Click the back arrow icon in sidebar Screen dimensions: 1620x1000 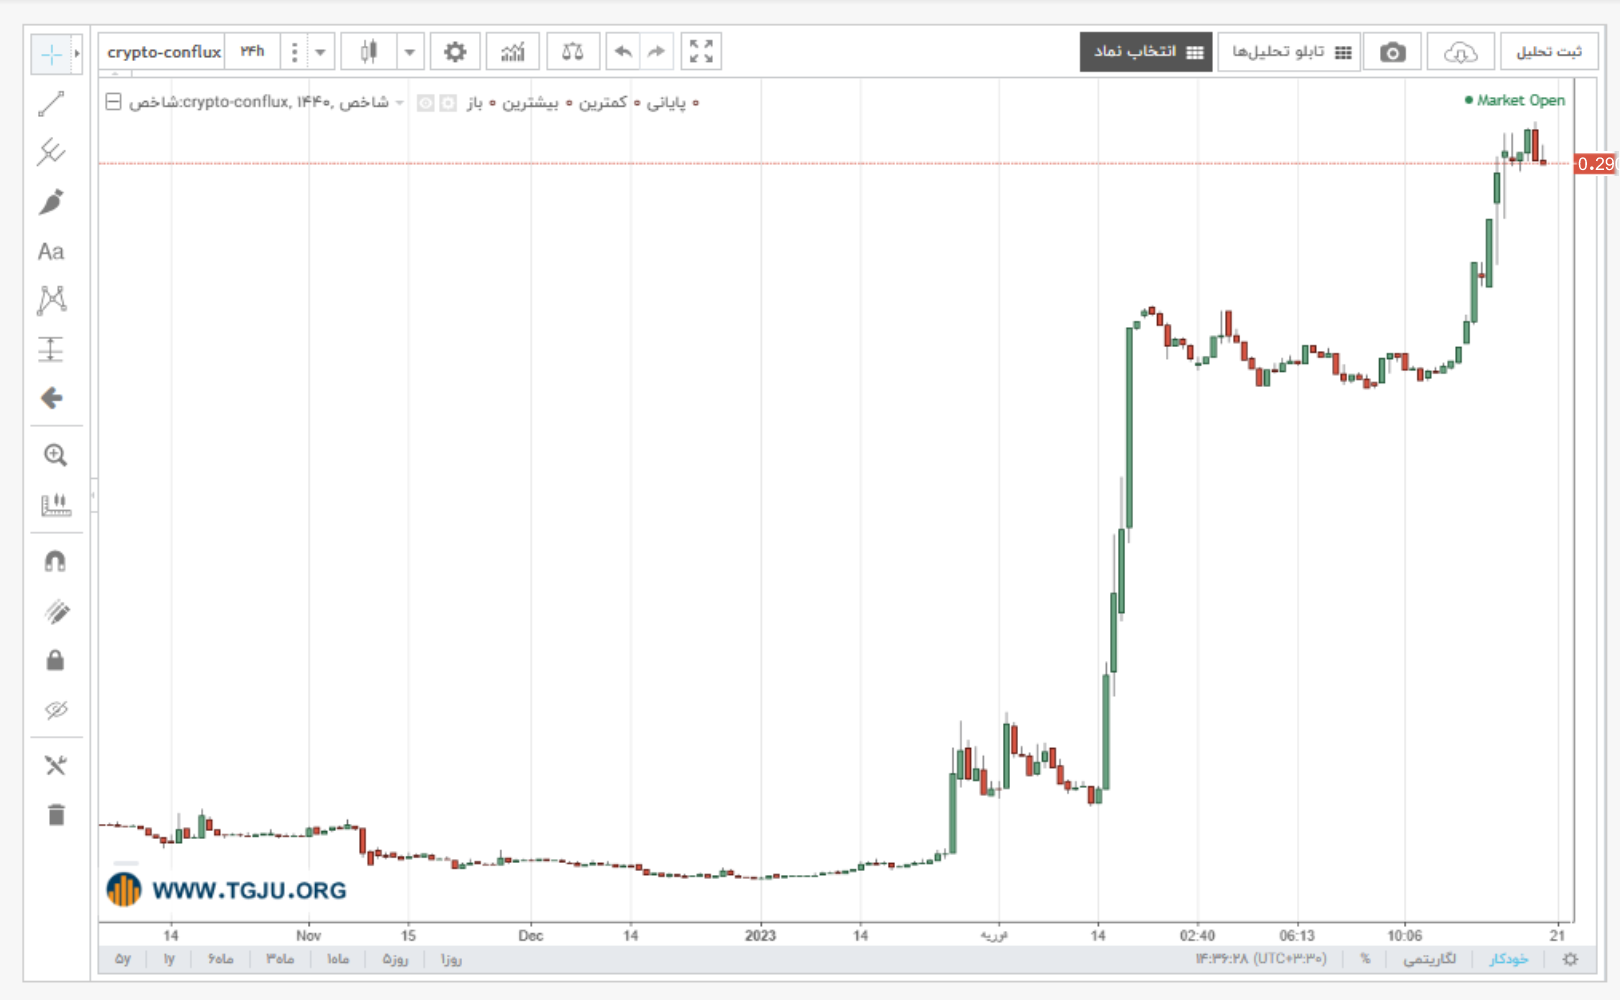point(51,398)
